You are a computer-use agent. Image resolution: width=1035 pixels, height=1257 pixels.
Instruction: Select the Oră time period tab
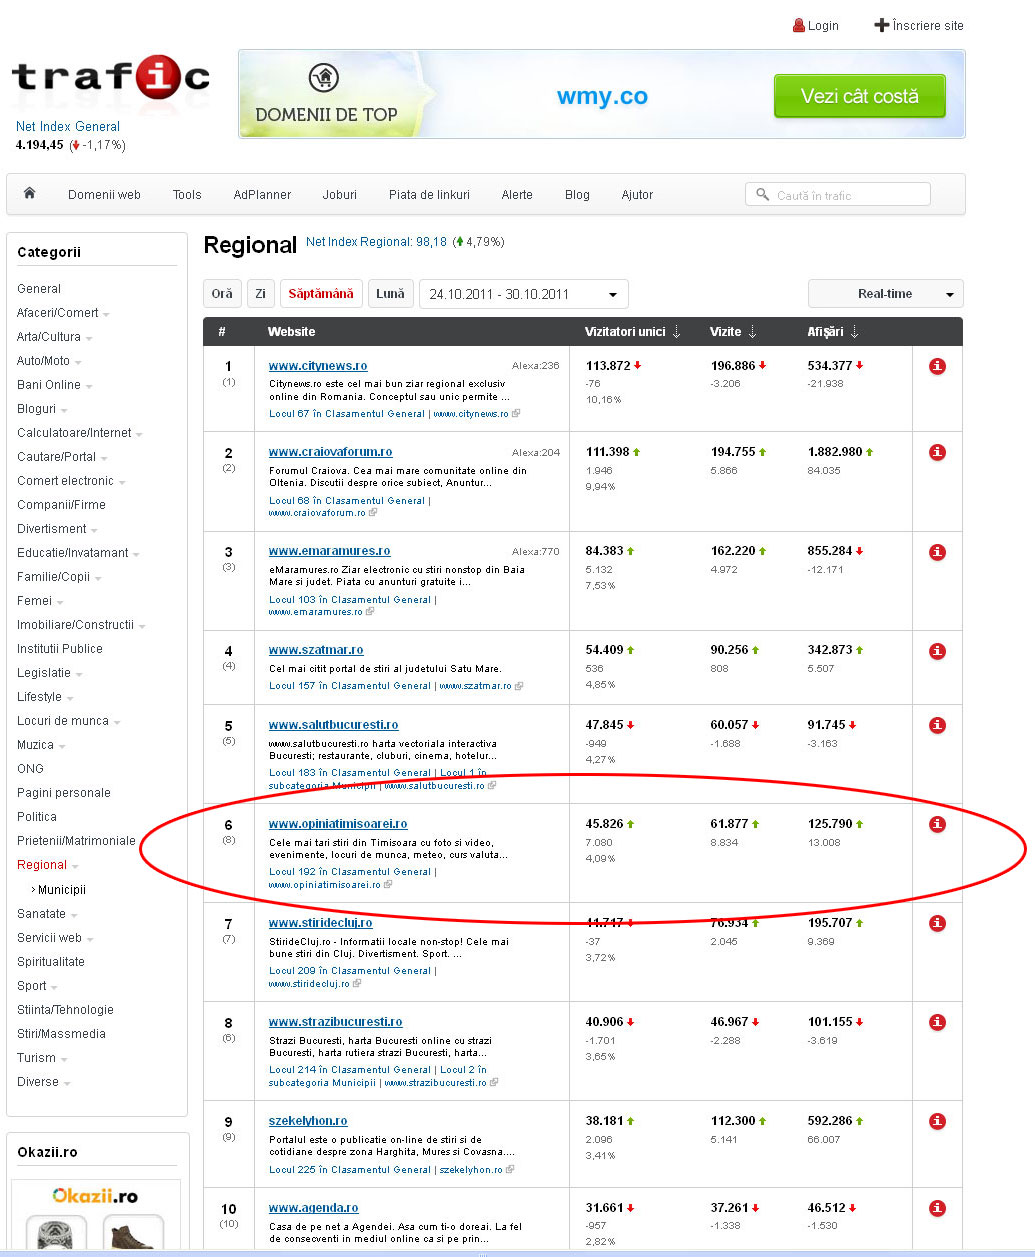pos(222,294)
